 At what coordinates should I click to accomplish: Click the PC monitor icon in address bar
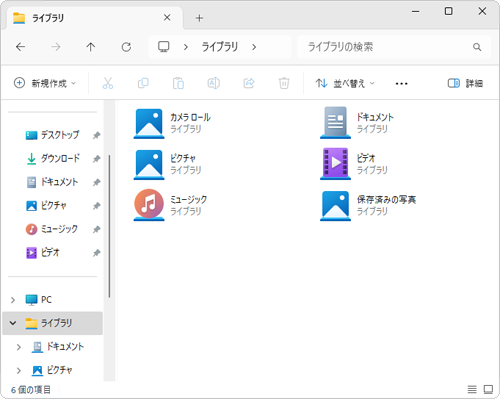[x=164, y=47]
